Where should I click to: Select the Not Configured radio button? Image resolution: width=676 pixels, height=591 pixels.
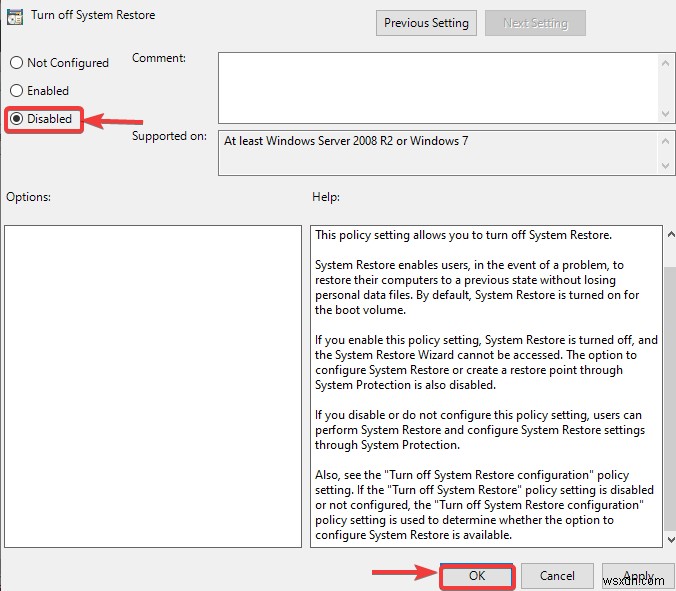click(16, 63)
